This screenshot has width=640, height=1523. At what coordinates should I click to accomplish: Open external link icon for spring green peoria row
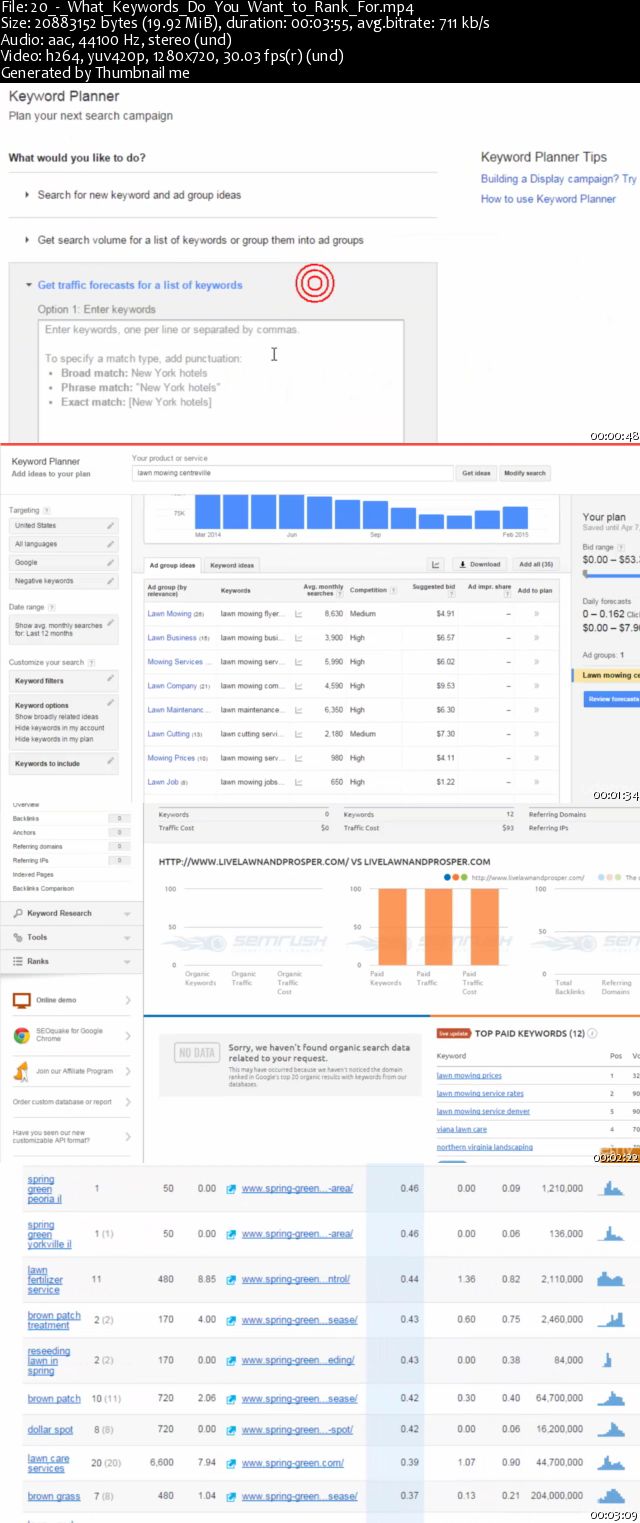click(x=231, y=1189)
